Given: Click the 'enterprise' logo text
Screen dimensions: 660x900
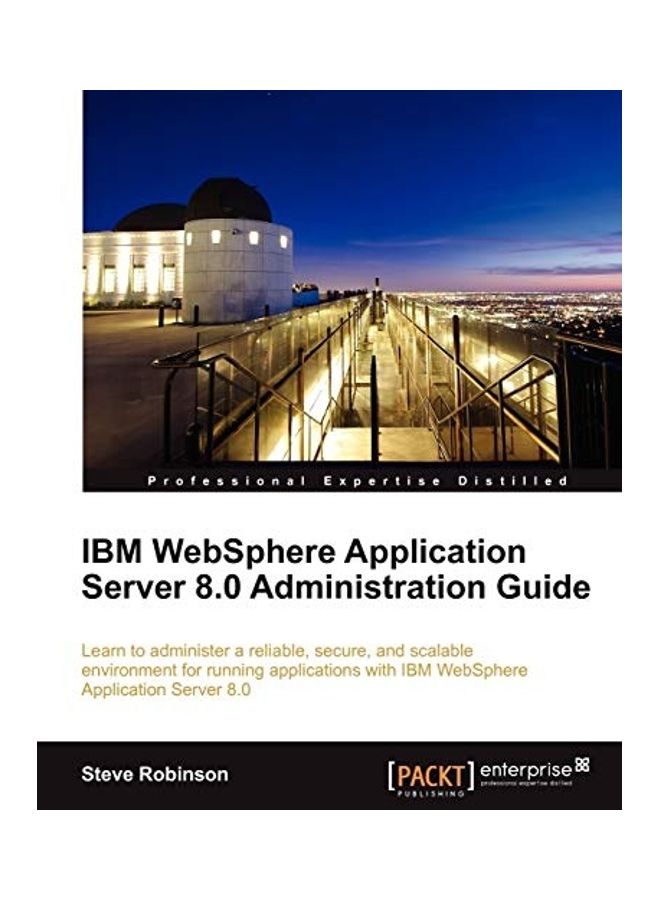Looking at the screenshot, I should click(x=526, y=769).
